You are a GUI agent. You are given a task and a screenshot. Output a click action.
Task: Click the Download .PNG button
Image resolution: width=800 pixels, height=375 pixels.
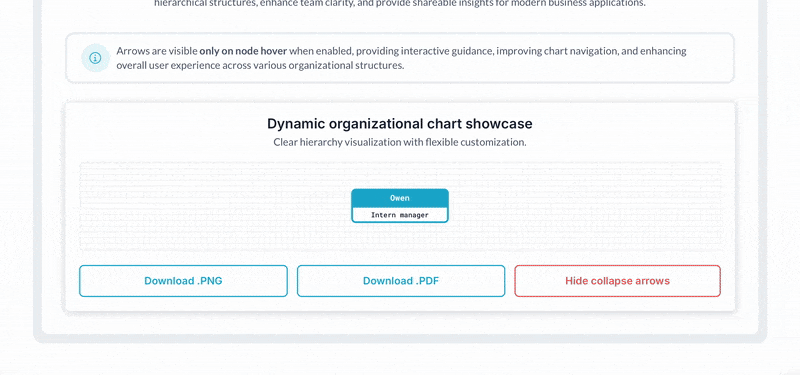[183, 281]
